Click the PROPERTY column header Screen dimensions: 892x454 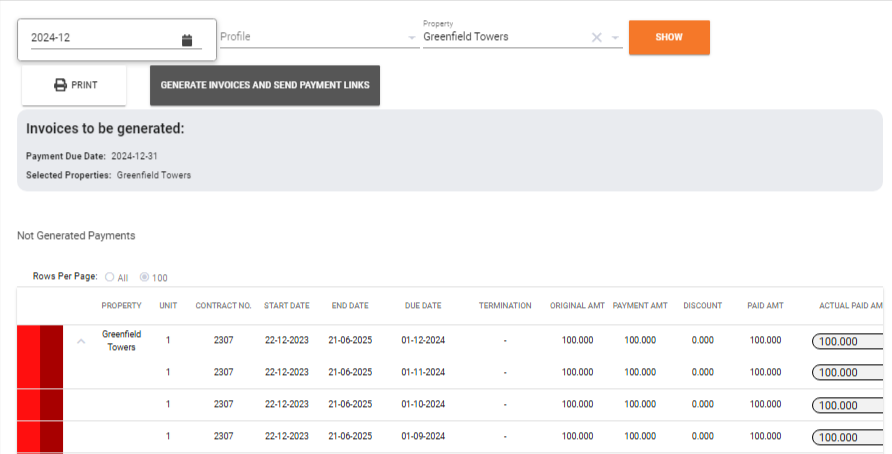[x=121, y=306]
